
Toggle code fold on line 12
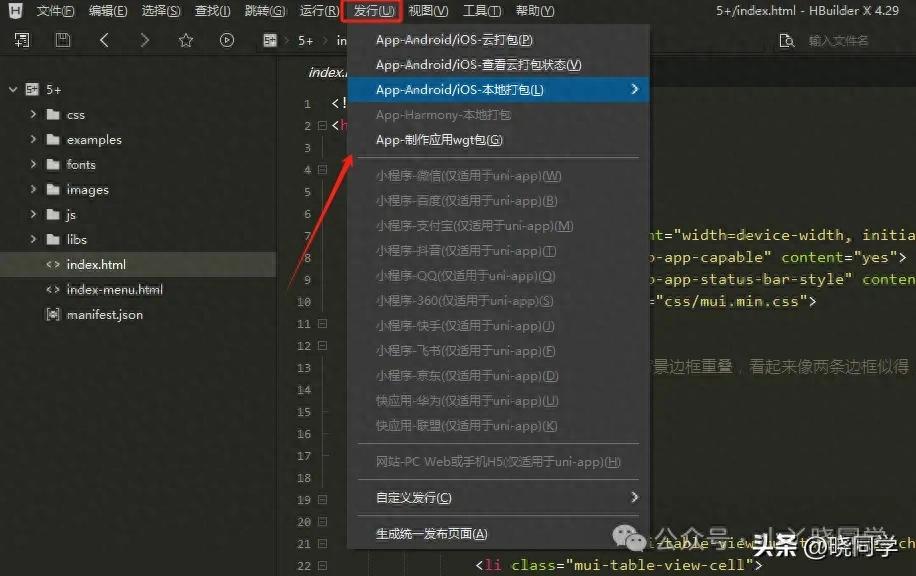[x=322, y=346]
